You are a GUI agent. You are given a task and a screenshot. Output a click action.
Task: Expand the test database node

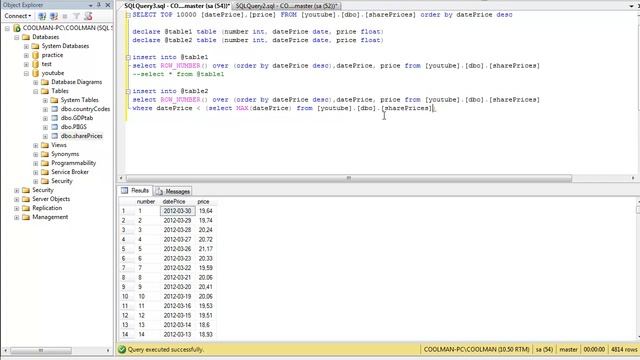pos(26,64)
